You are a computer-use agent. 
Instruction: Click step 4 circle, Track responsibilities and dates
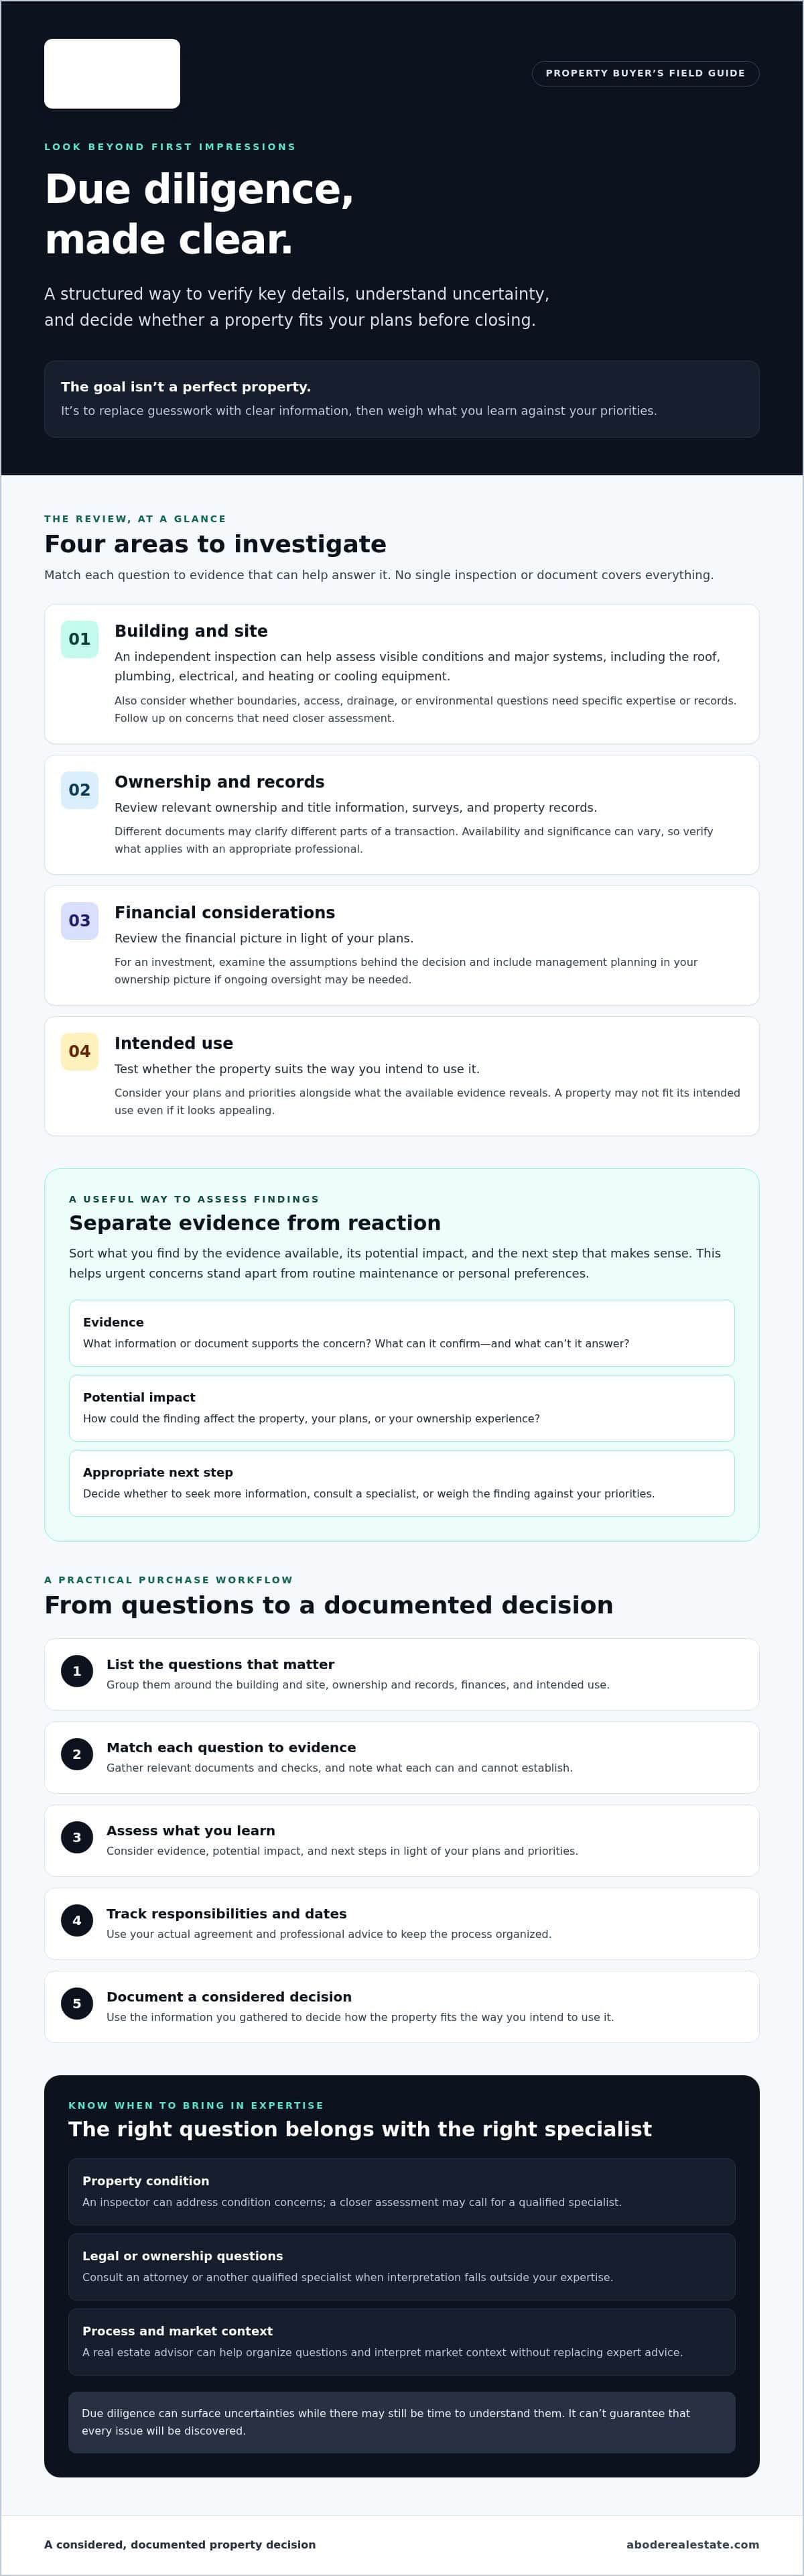(77, 1920)
